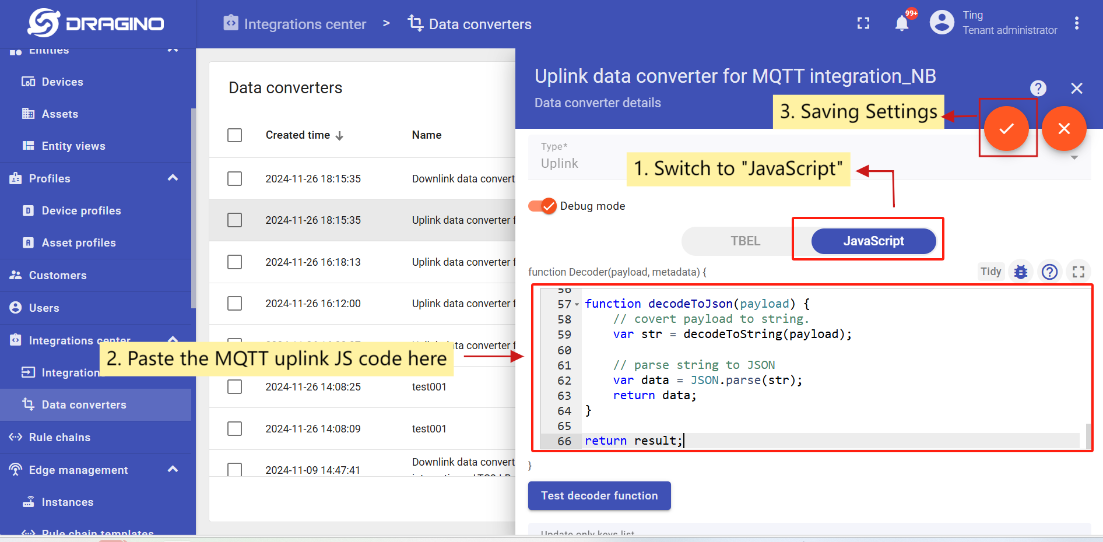Toggle Debug mode switch
Viewport: 1103px width, 542px height.
pyautogui.click(x=542, y=206)
